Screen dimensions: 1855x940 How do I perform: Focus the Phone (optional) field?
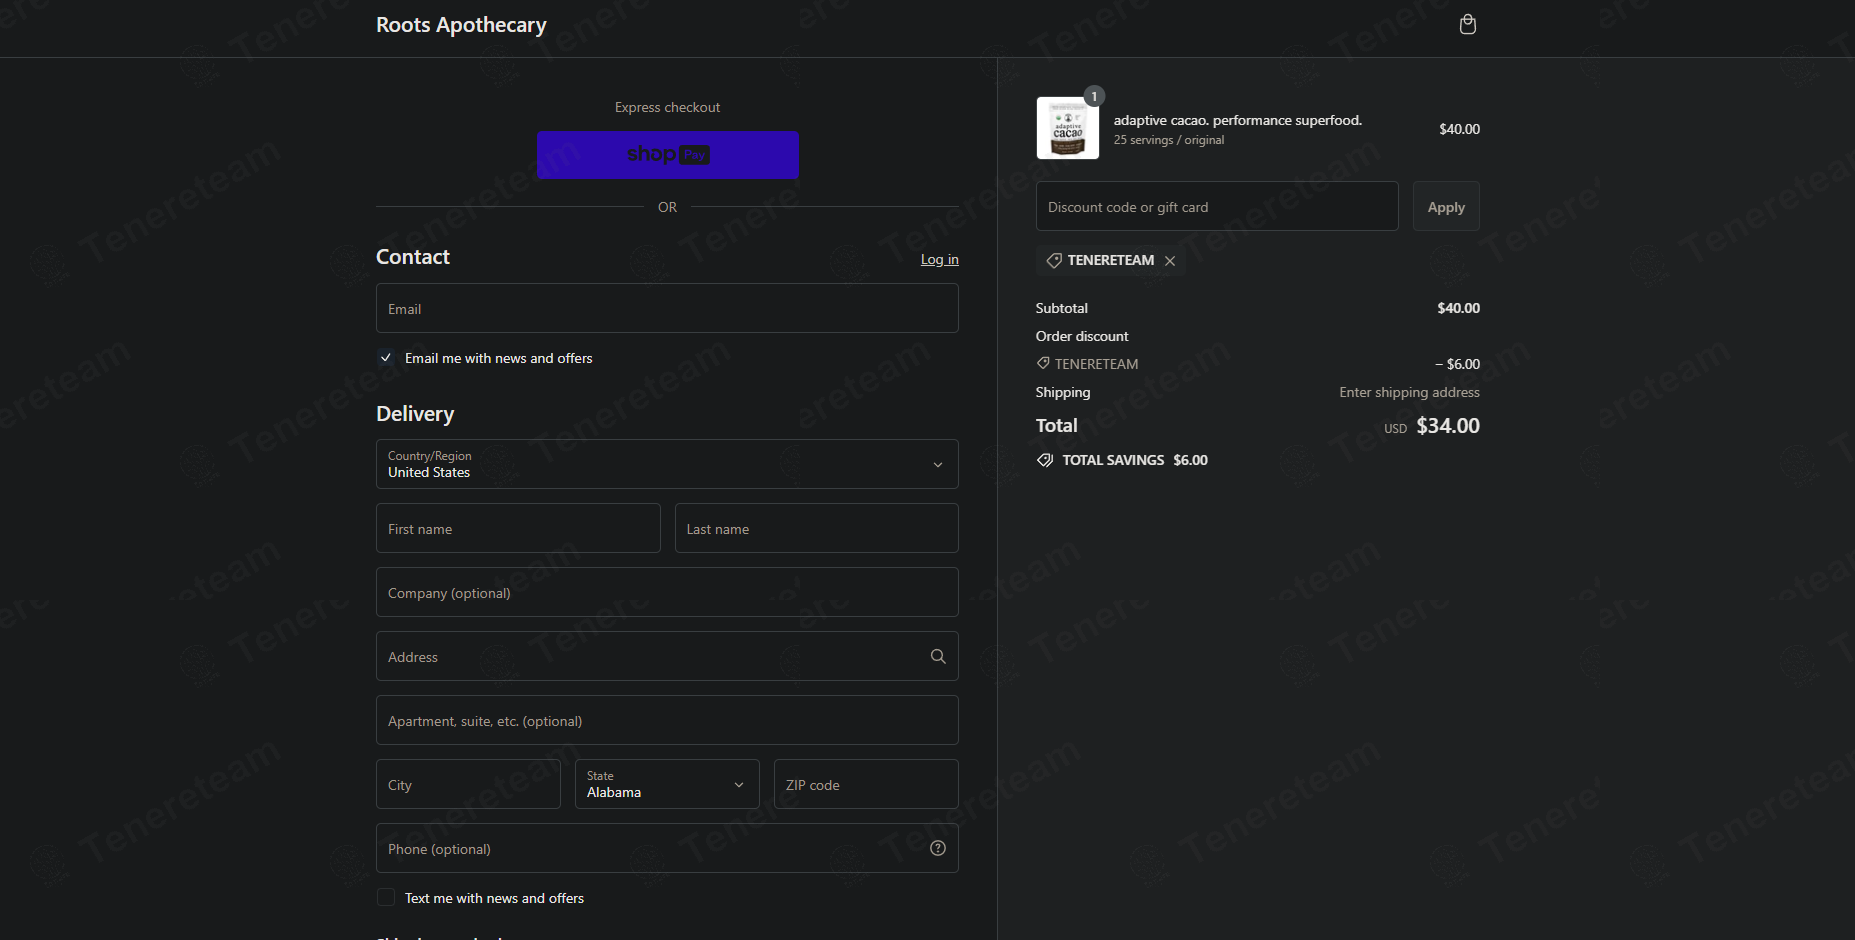tap(667, 848)
